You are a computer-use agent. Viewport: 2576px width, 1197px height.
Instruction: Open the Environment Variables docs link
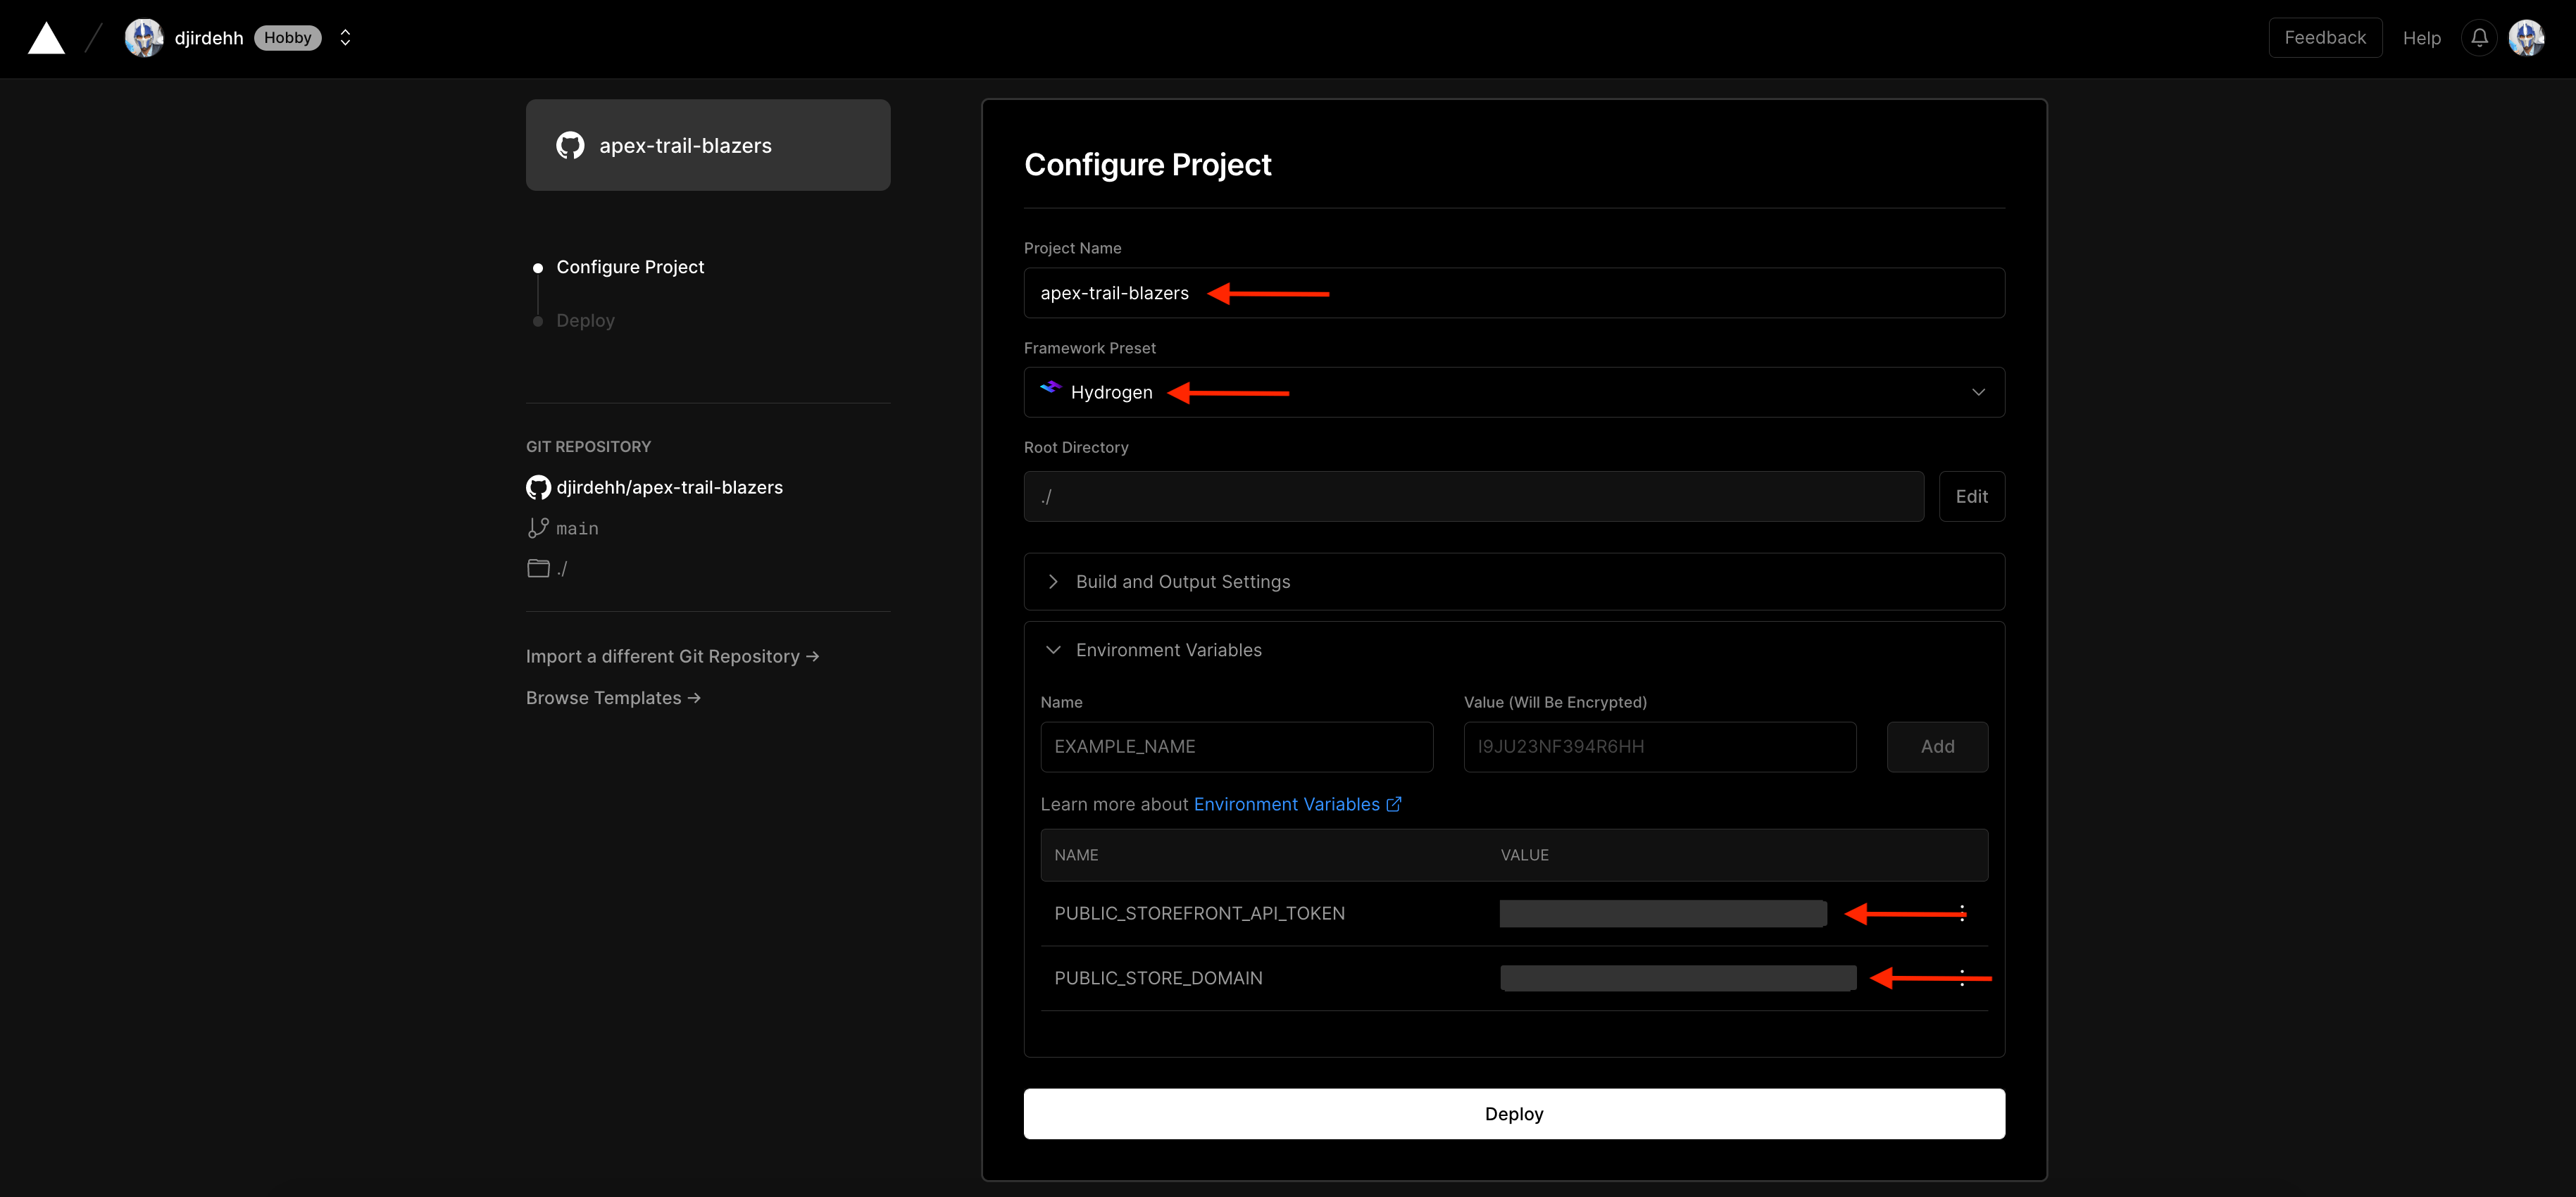point(1297,804)
